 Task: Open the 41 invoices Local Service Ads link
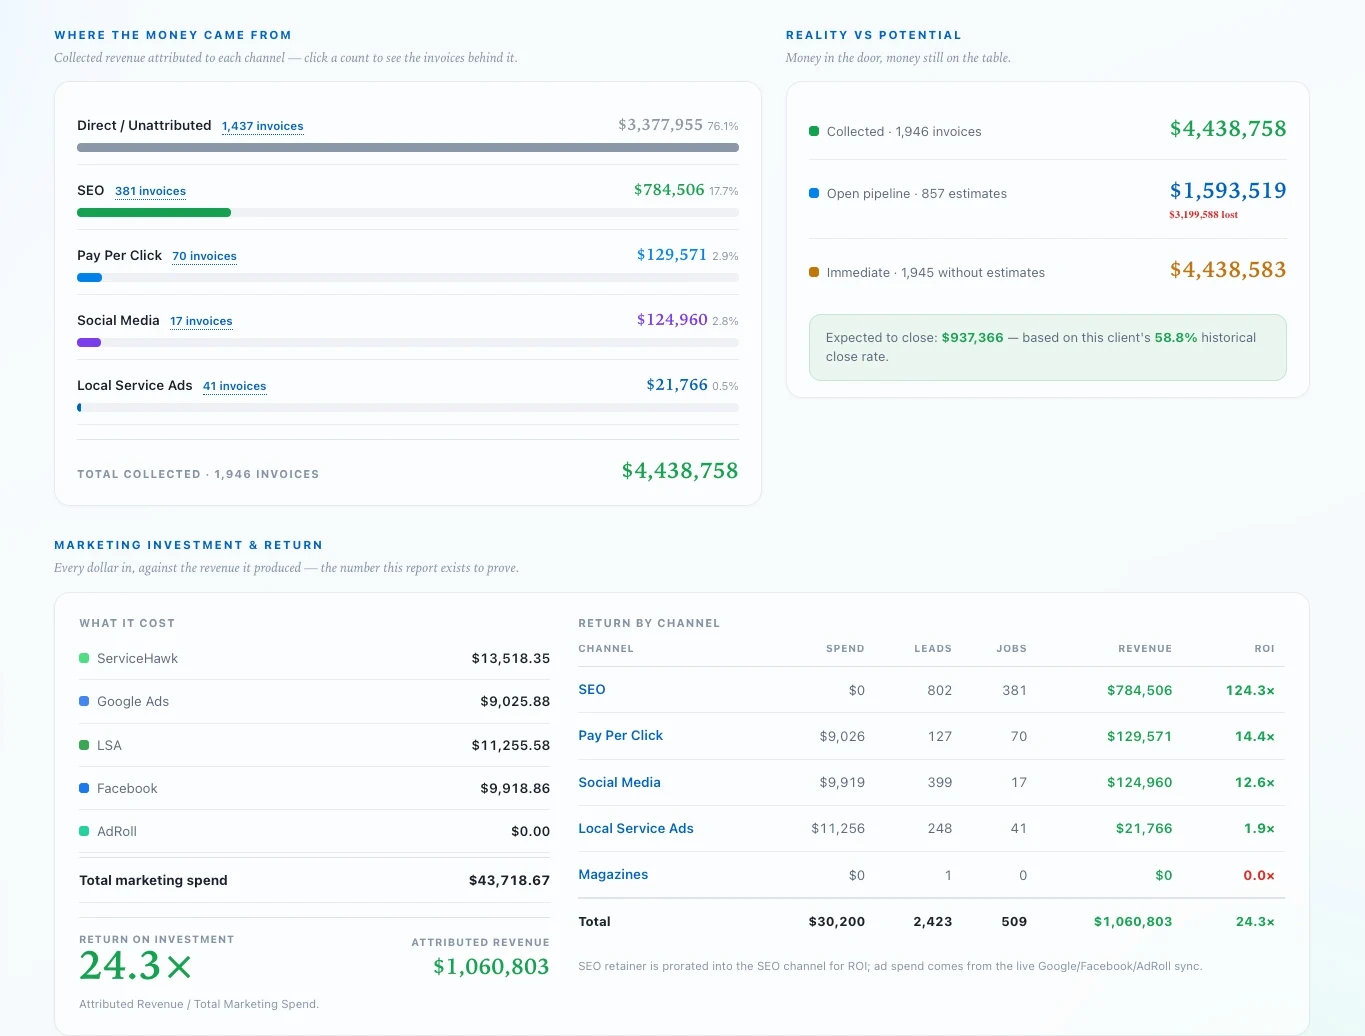point(234,386)
